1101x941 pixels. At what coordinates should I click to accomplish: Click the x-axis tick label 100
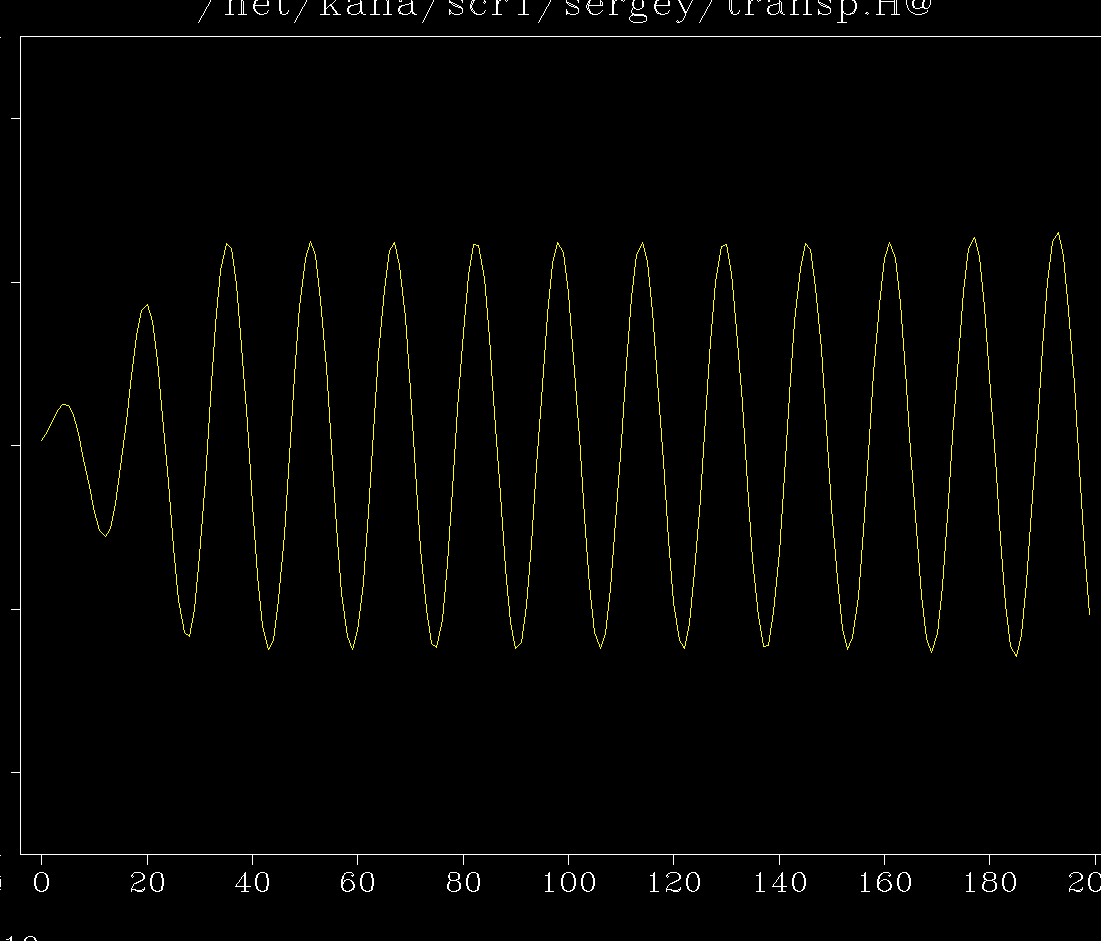pyautogui.click(x=568, y=883)
